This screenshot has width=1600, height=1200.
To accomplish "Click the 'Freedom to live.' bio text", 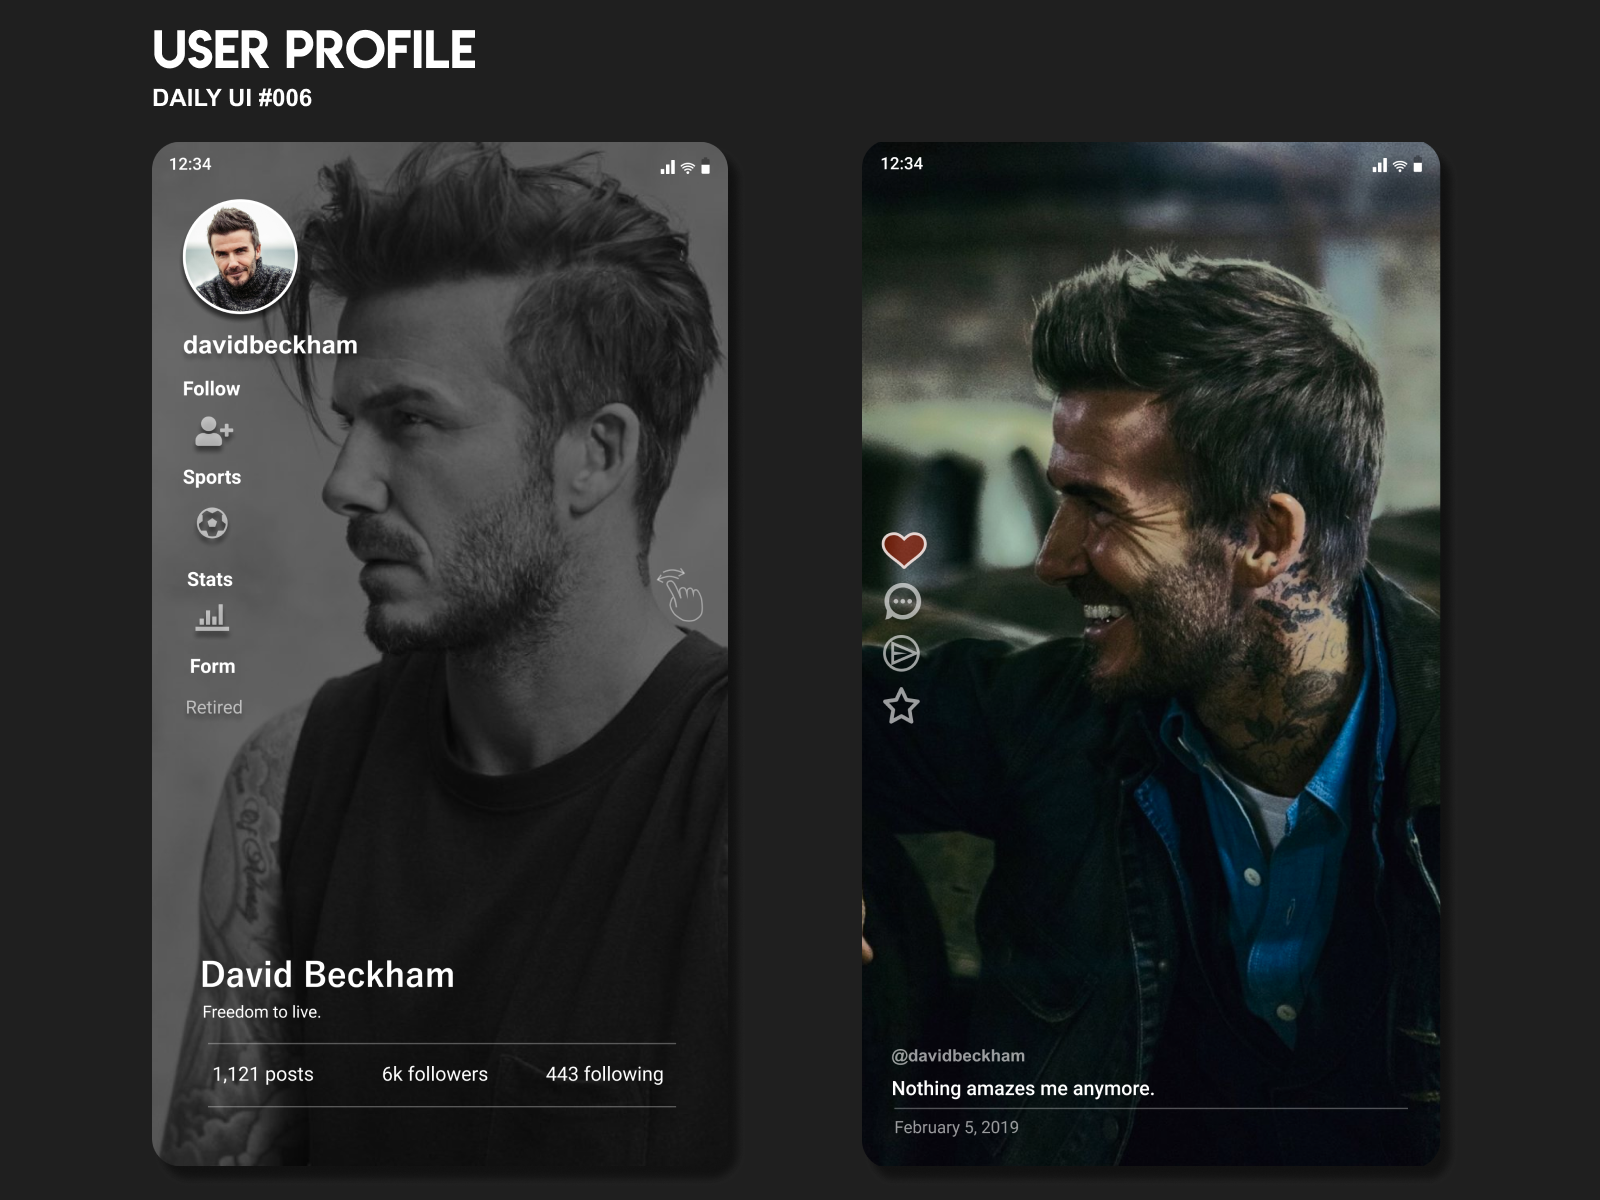I will click(261, 1012).
